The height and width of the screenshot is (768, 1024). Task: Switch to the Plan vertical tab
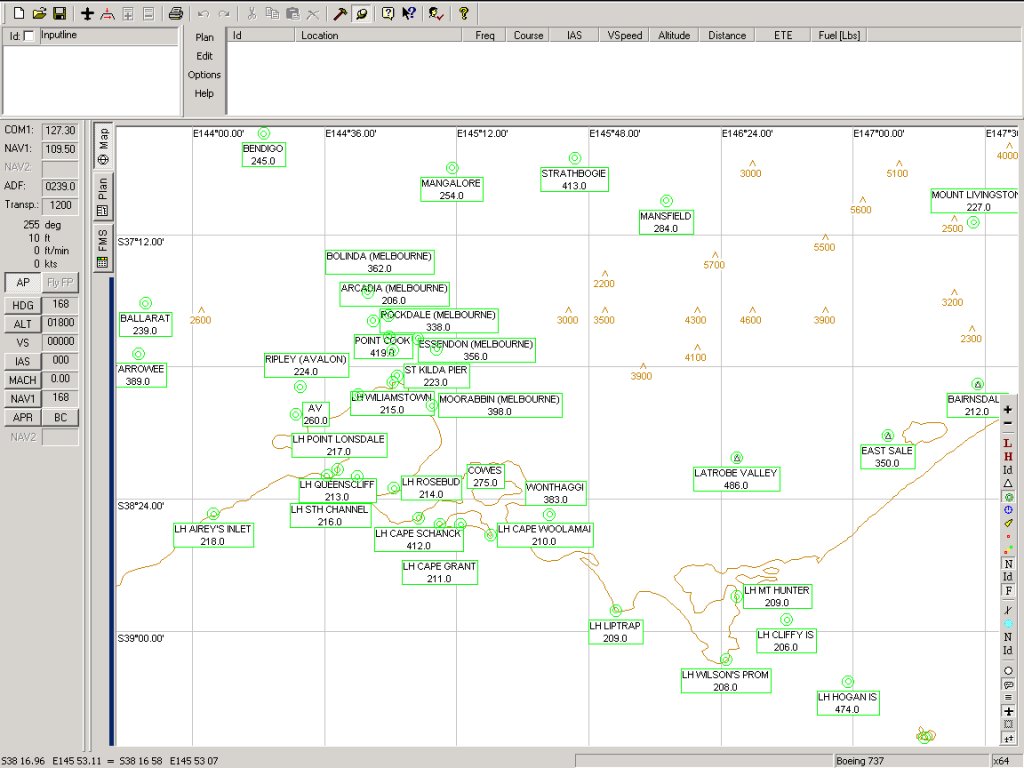tap(103, 197)
